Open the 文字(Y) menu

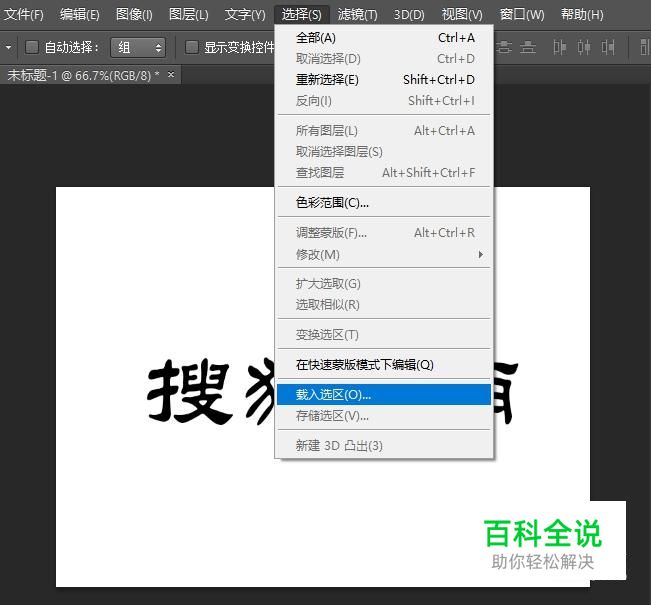(x=245, y=15)
